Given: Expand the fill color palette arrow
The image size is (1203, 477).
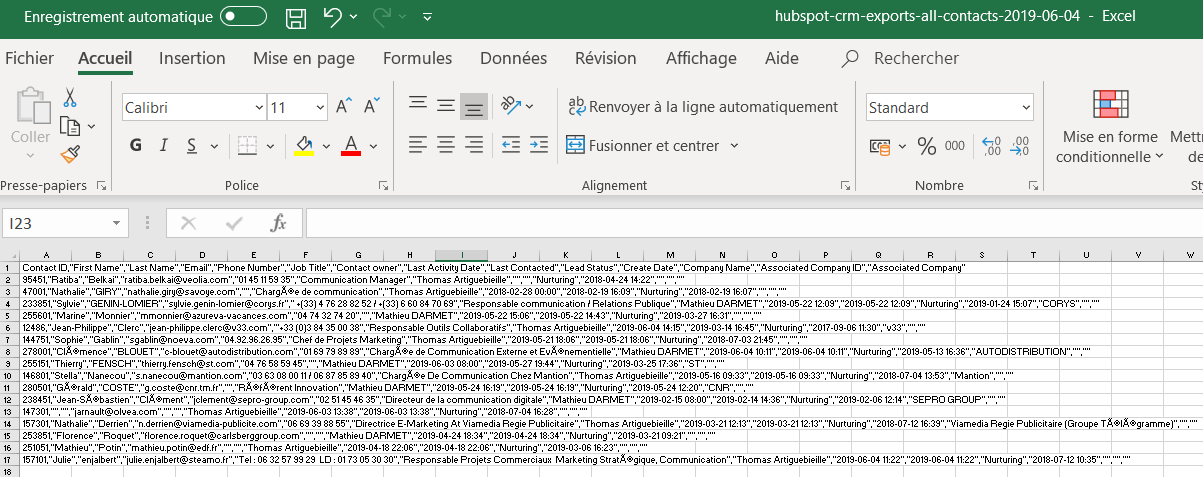Looking at the screenshot, I should pyautogui.click(x=325, y=146).
